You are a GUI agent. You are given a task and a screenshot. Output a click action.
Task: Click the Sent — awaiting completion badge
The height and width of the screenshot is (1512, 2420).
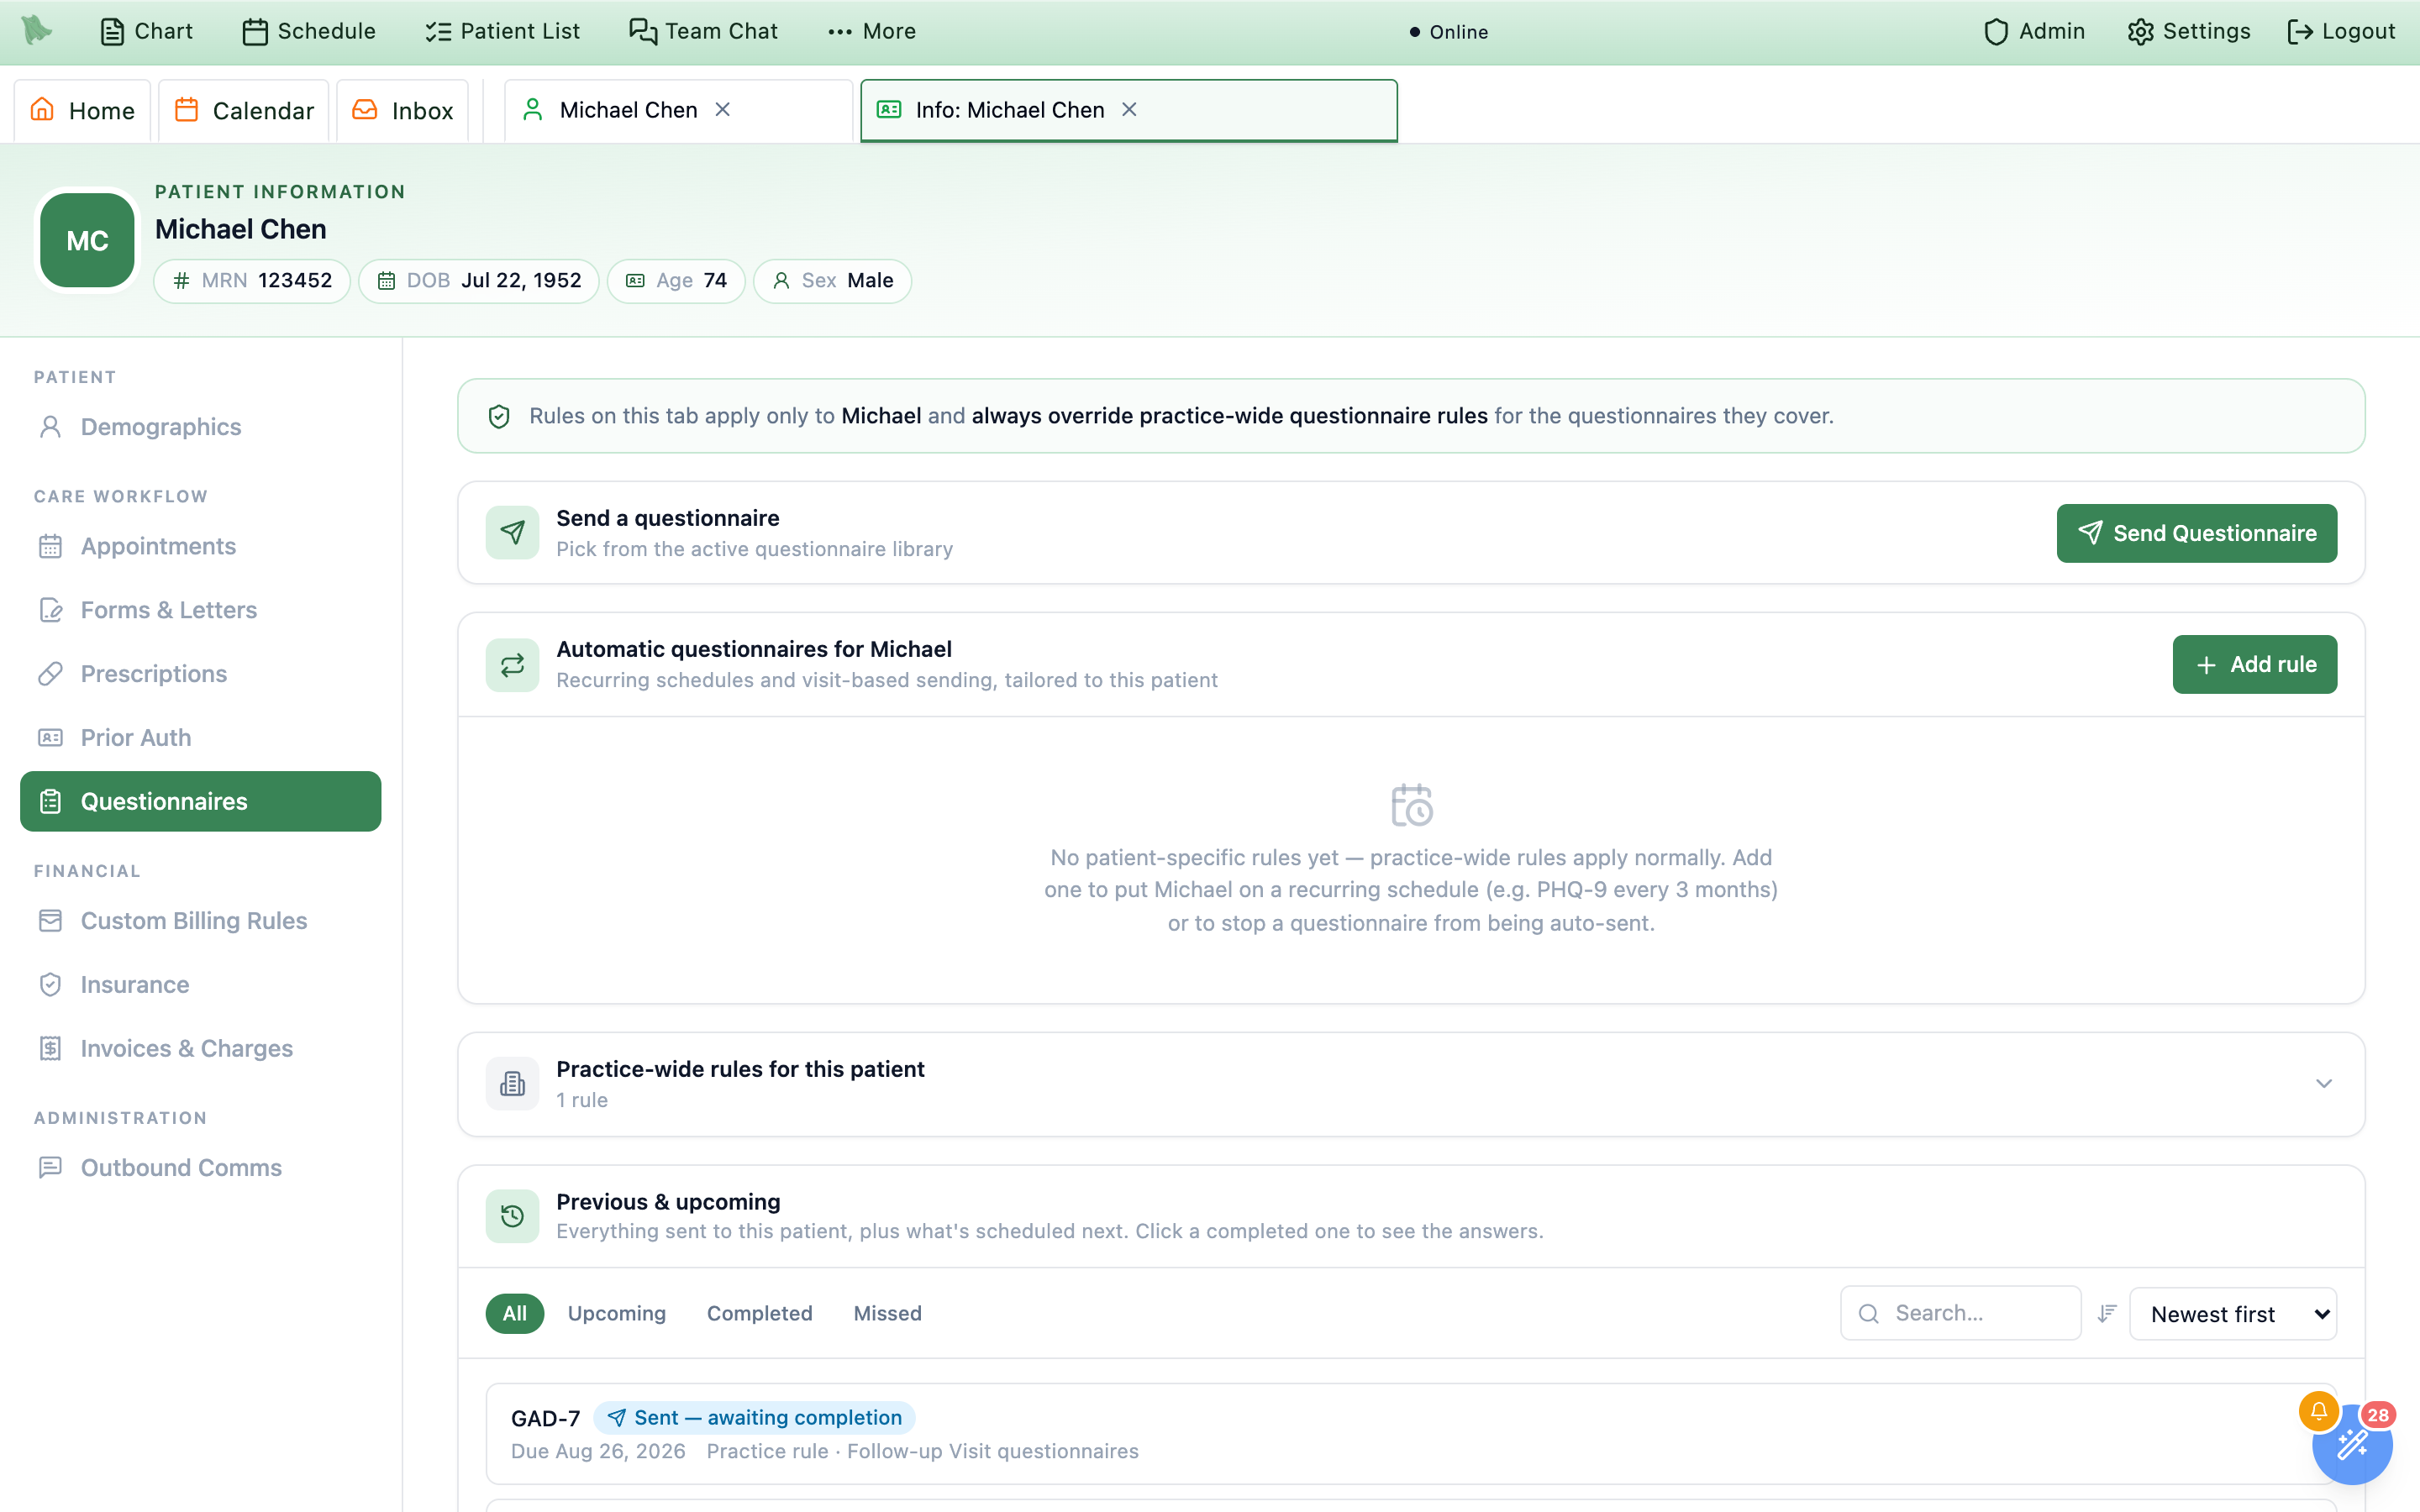click(x=755, y=1418)
